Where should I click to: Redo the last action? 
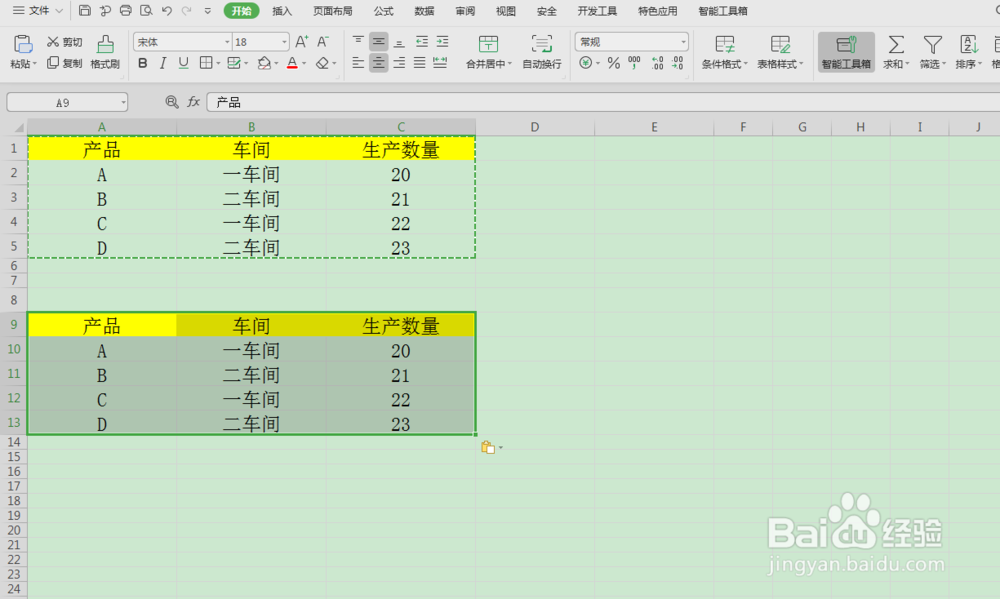[187, 11]
